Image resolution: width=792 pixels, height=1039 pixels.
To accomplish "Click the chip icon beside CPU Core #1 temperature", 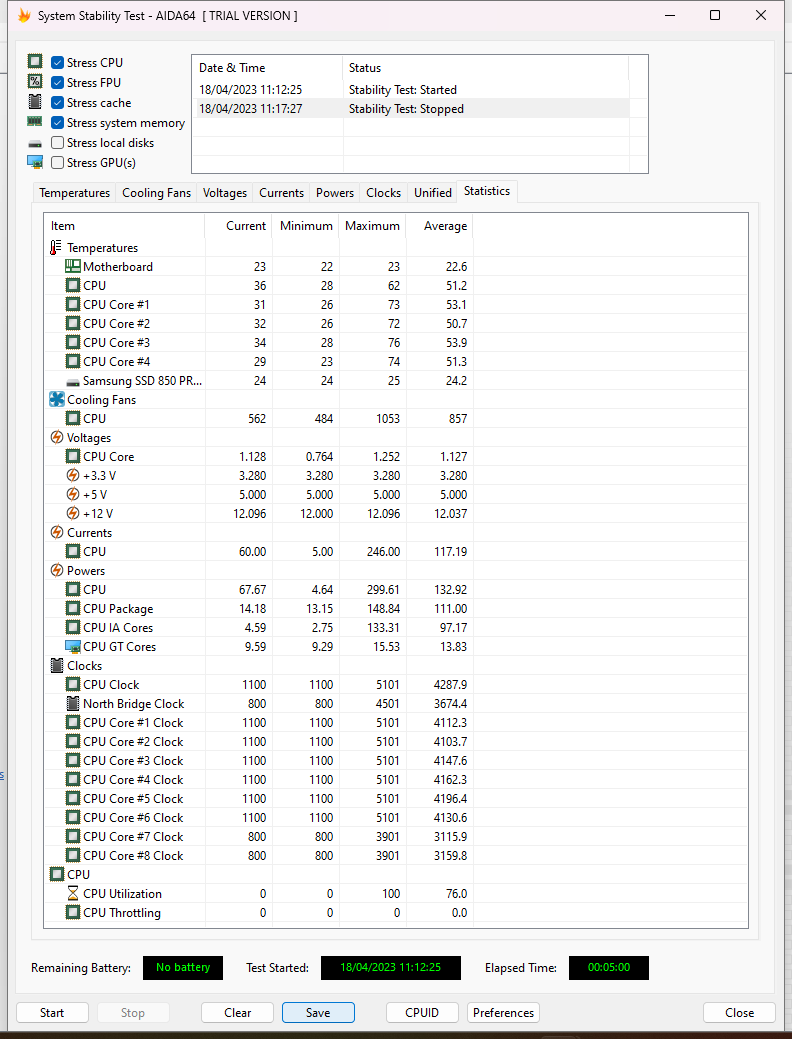I will point(73,305).
